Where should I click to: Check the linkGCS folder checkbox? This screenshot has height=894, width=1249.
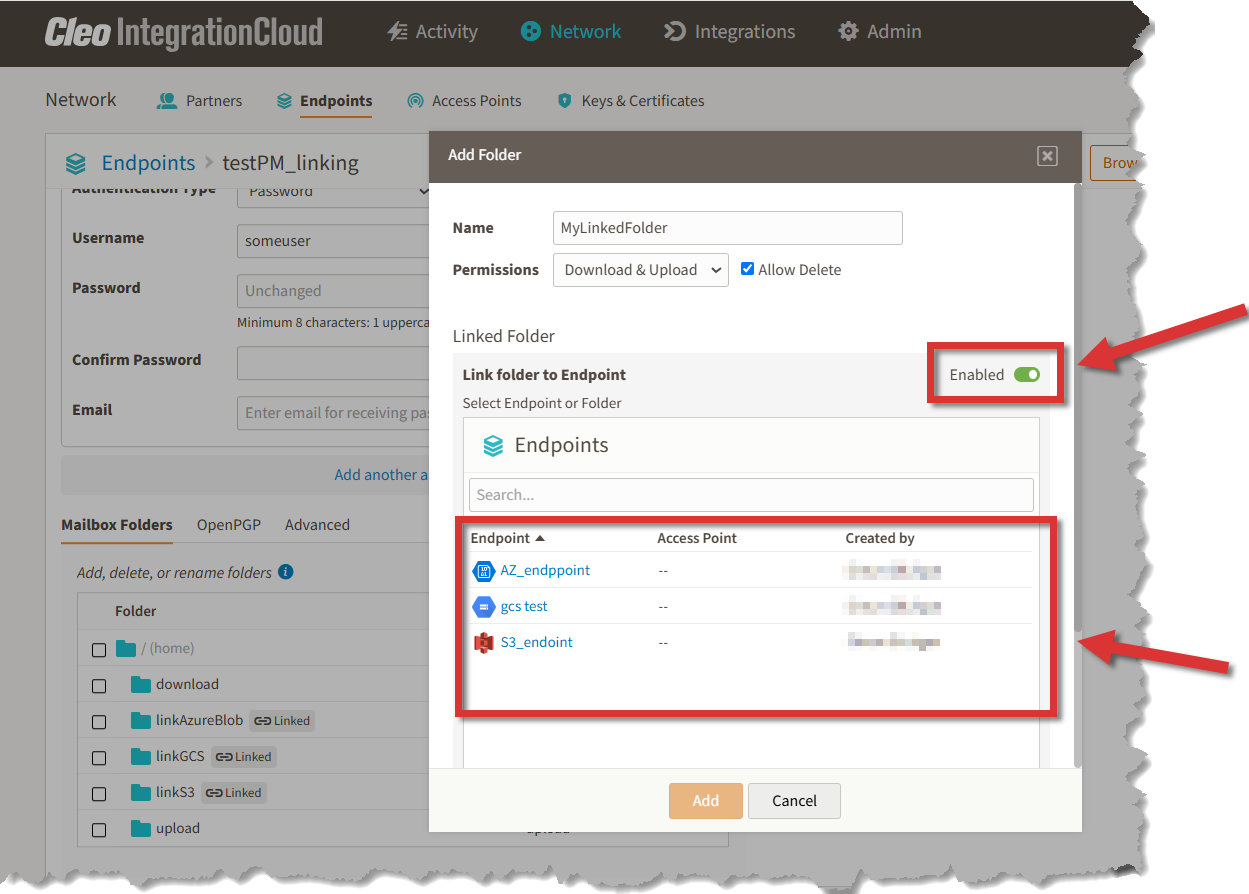pos(99,758)
